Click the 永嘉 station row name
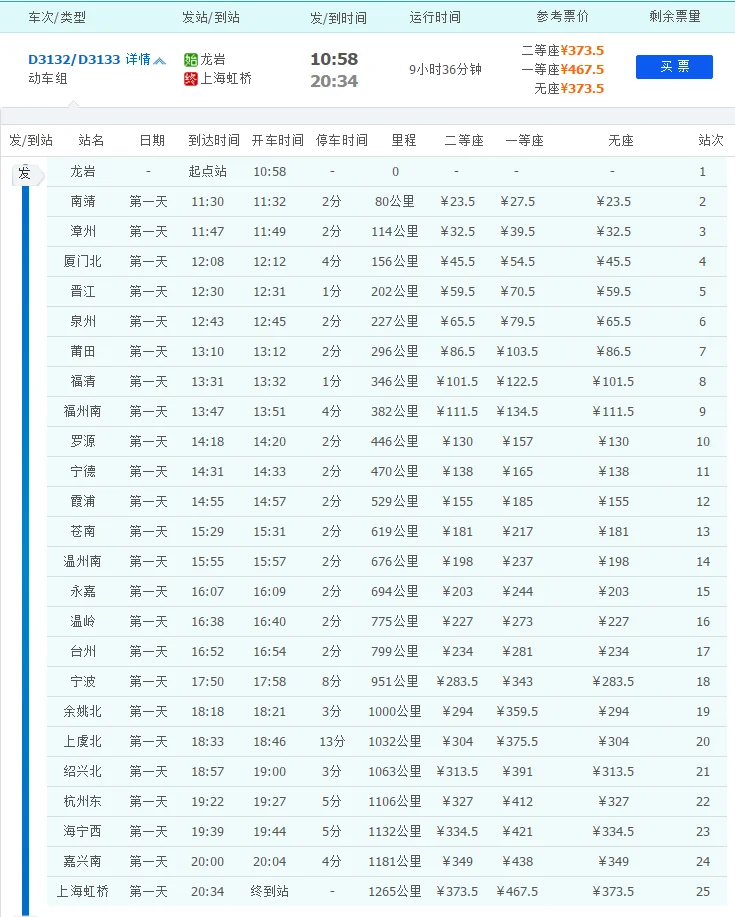Viewport: 735px width, 917px height. (x=82, y=591)
